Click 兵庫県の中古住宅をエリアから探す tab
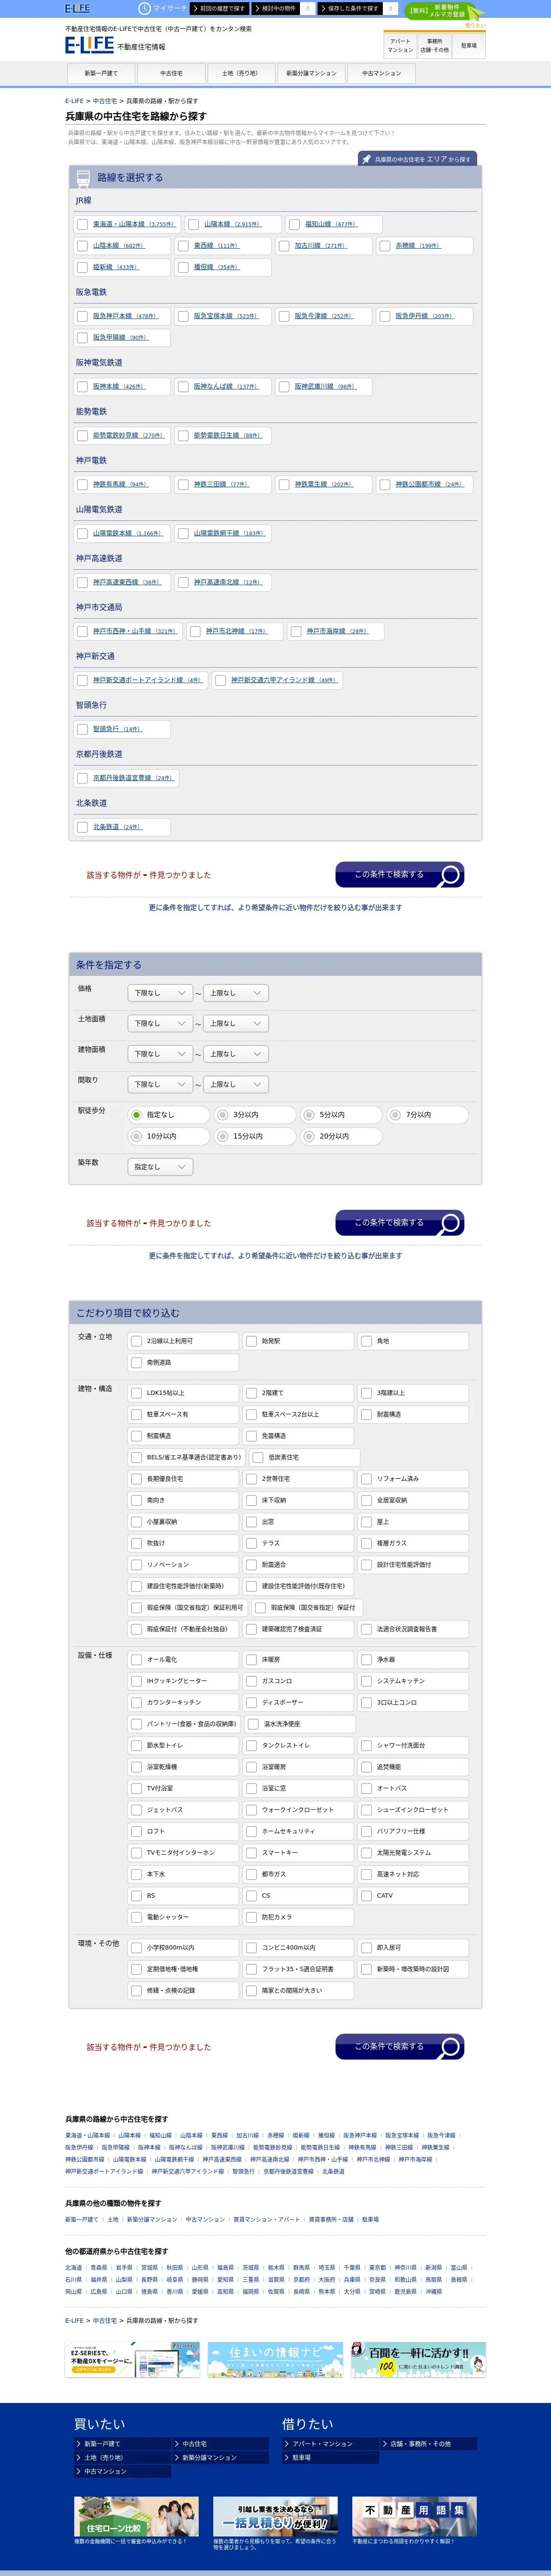The height and width of the screenshot is (2576, 551). point(417,159)
